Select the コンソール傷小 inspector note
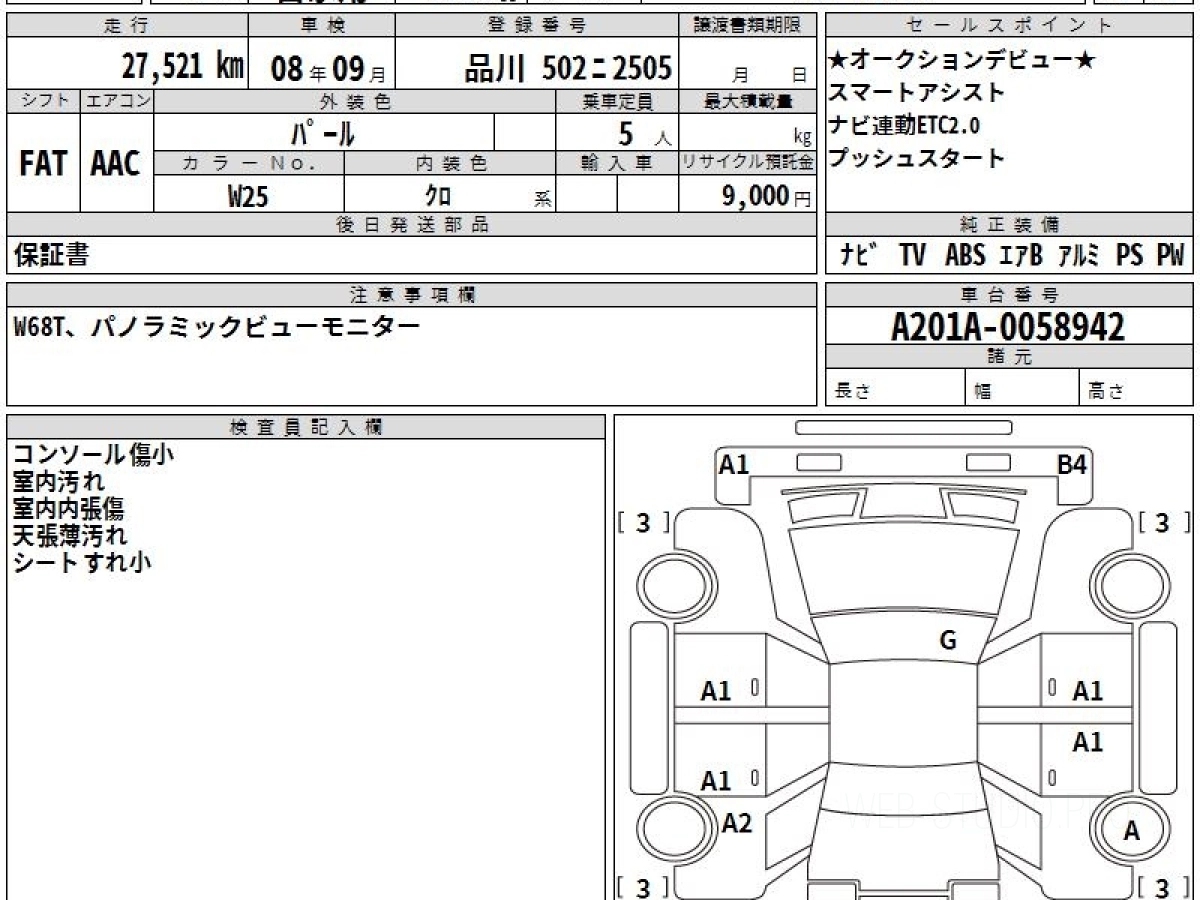 [x=93, y=455]
